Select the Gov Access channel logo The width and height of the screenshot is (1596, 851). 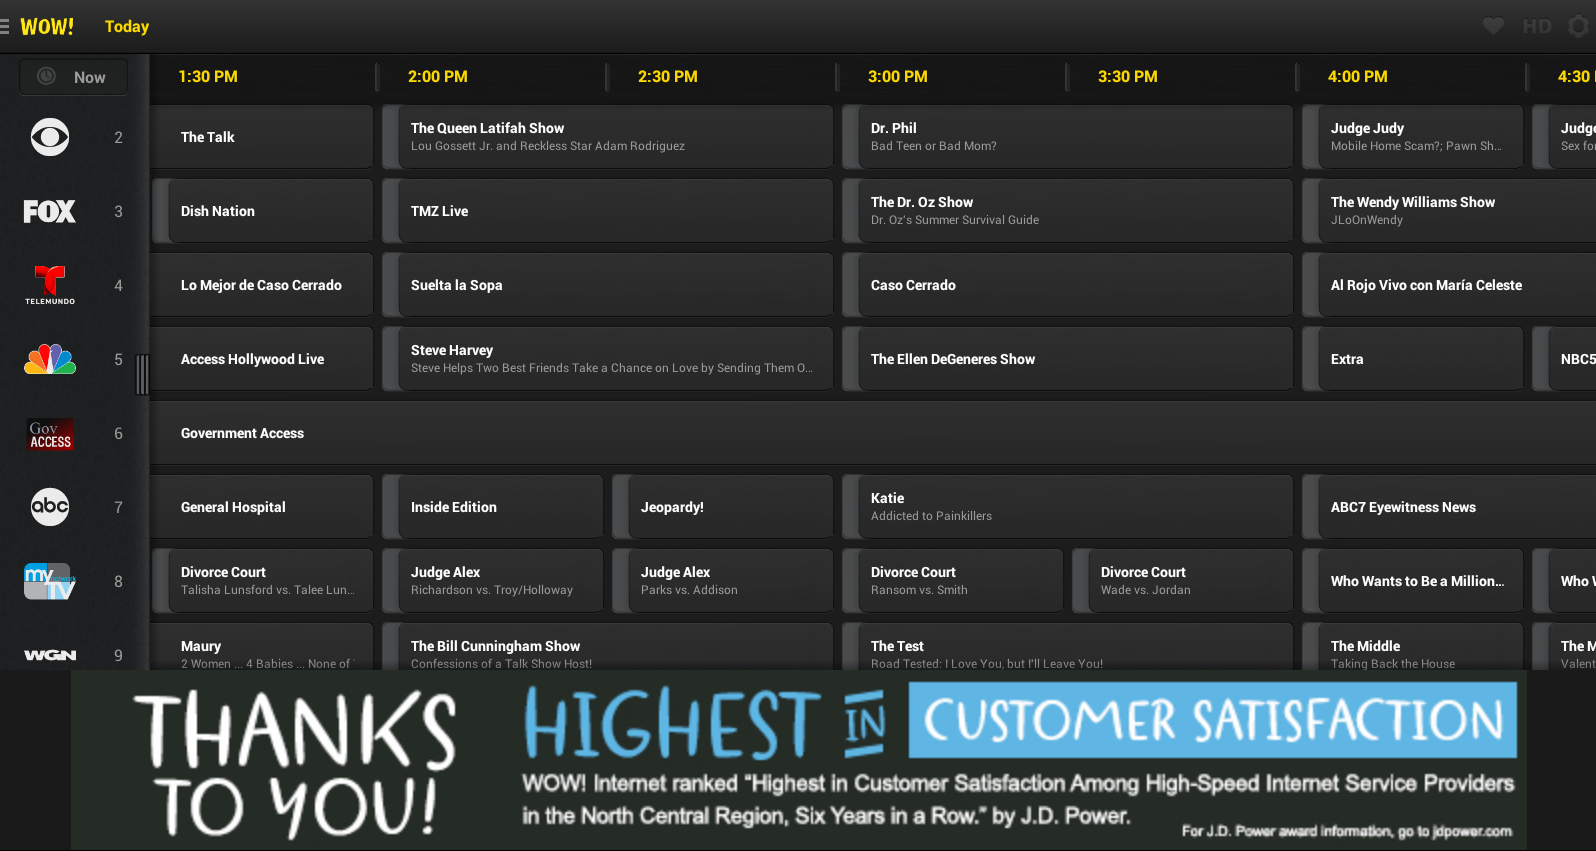50,433
